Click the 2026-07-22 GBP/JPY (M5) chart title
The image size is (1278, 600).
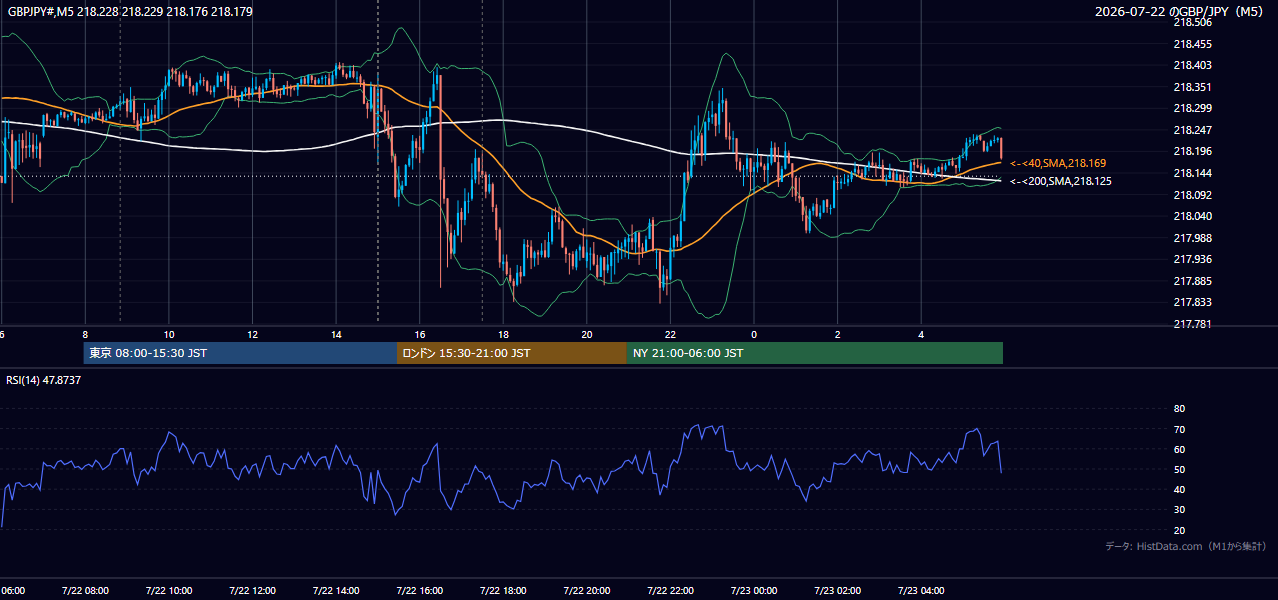click(1180, 12)
